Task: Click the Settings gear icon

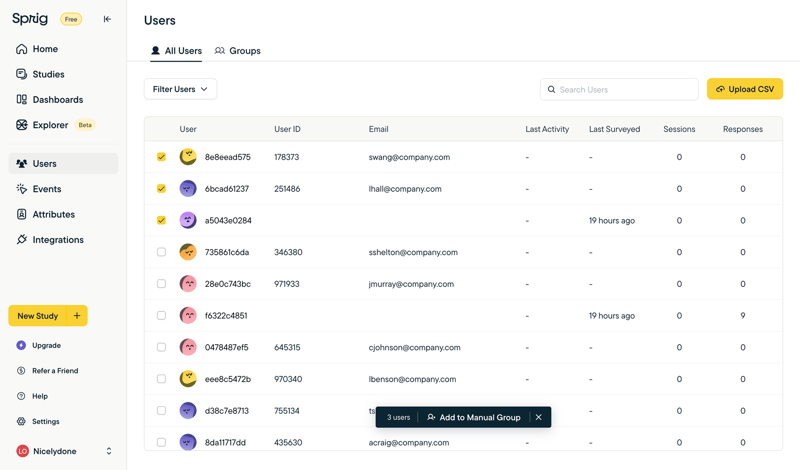Action: tap(21, 422)
